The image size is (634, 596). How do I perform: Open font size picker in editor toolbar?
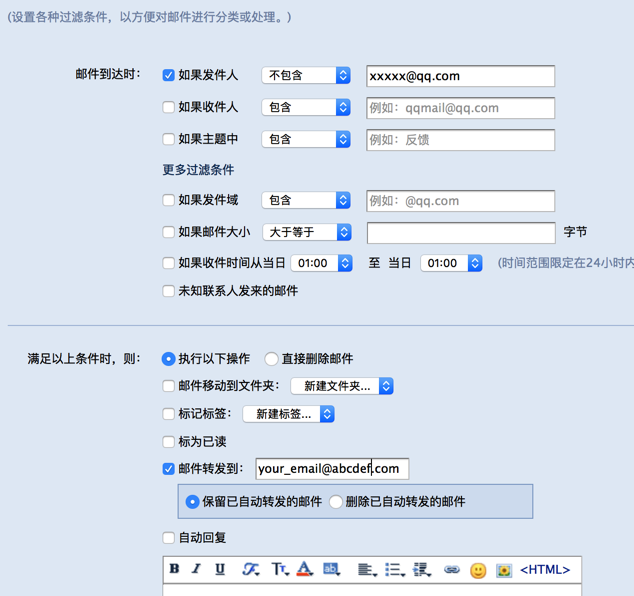coord(280,569)
